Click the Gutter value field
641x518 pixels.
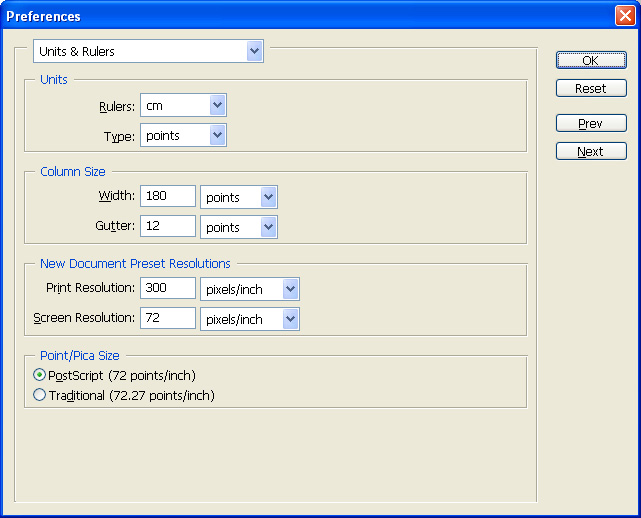(x=168, y=226)
